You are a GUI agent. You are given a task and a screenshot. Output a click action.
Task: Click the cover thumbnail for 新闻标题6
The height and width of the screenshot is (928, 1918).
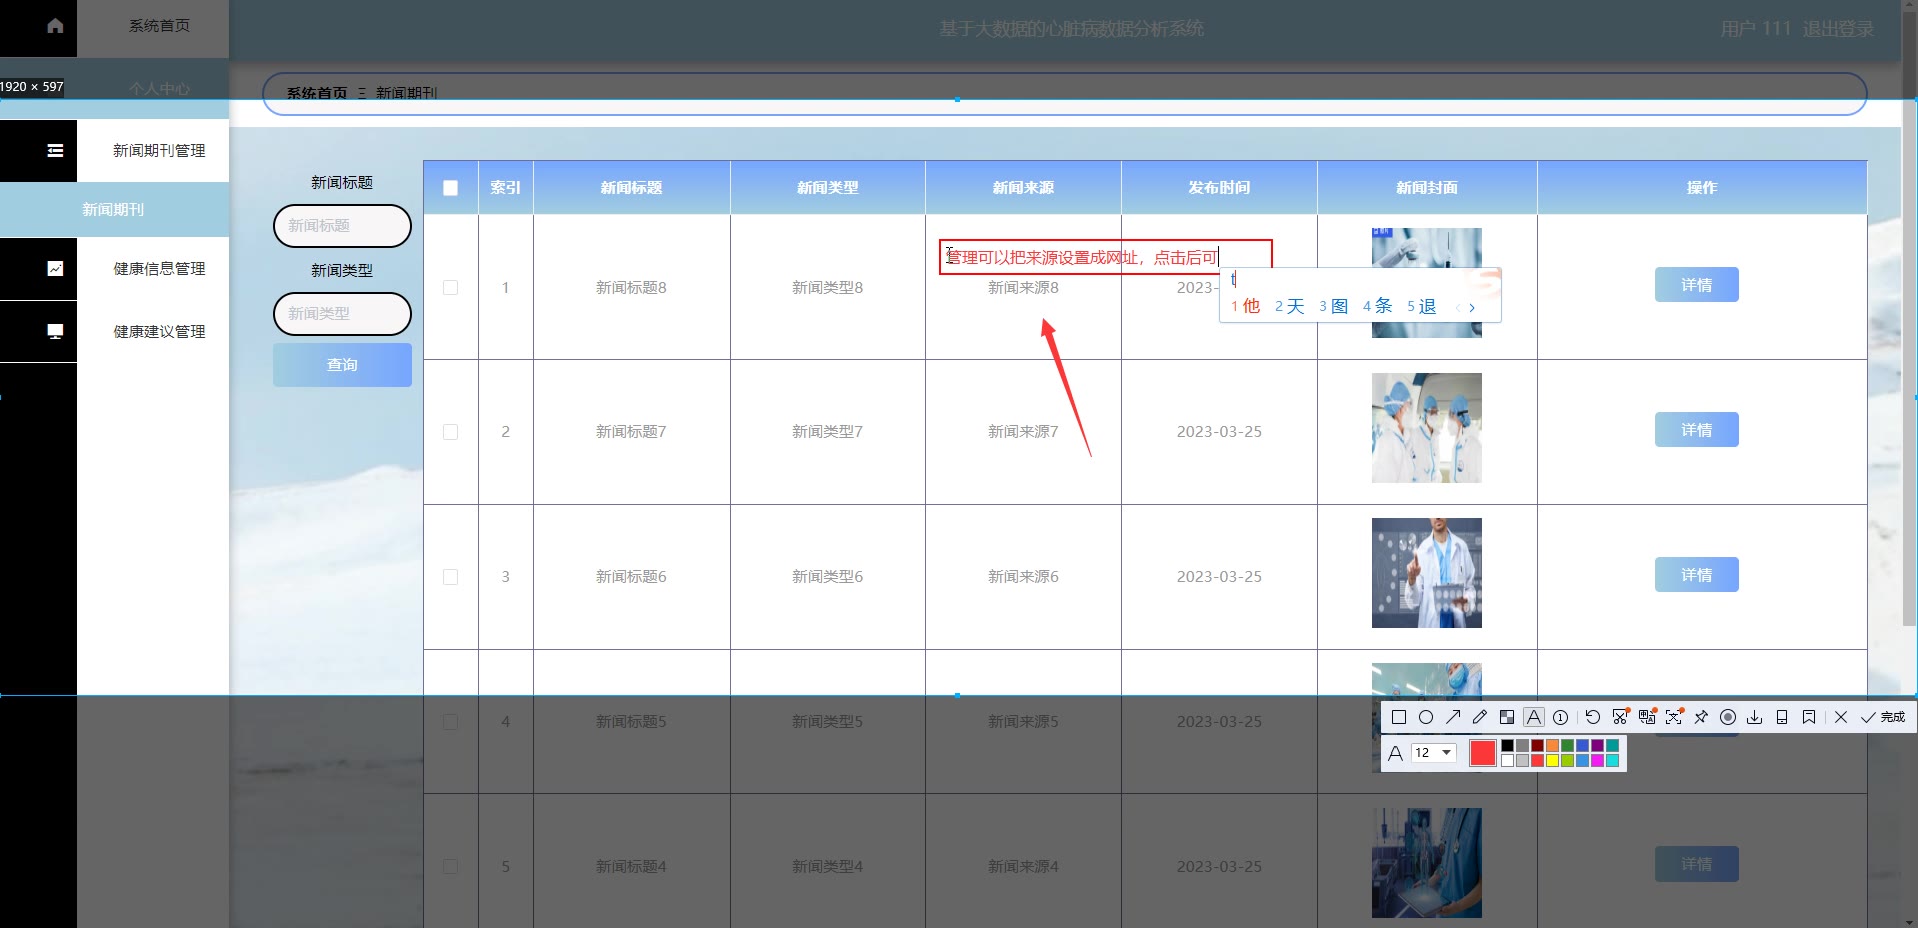pos(1427,573)
